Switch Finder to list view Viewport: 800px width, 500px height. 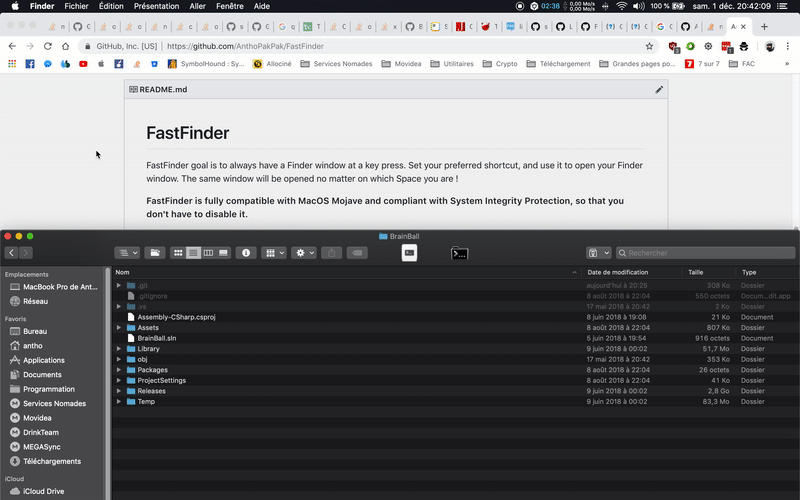[193, 253]
